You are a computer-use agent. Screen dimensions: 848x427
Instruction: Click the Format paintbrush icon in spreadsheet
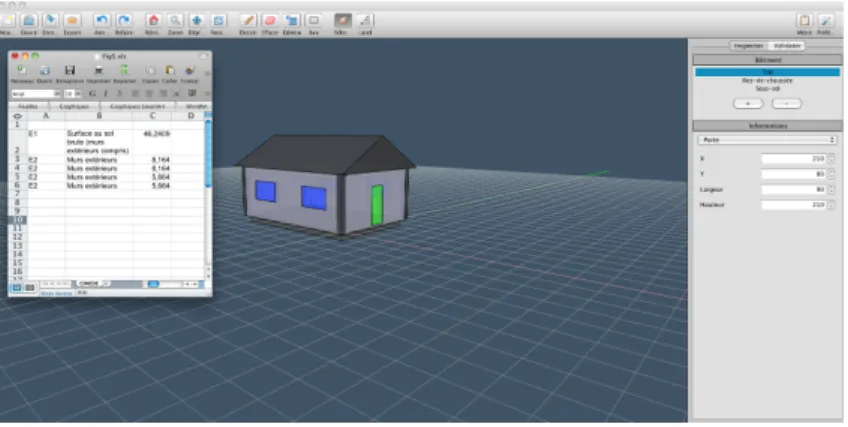click(x=190, y=70)
